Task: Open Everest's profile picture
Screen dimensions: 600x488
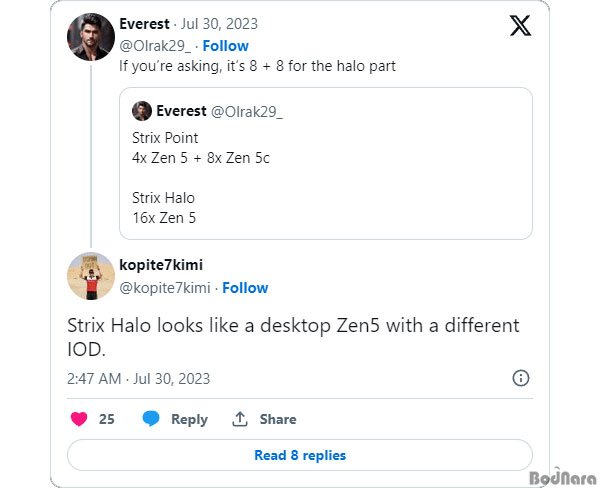Action: 91,37
